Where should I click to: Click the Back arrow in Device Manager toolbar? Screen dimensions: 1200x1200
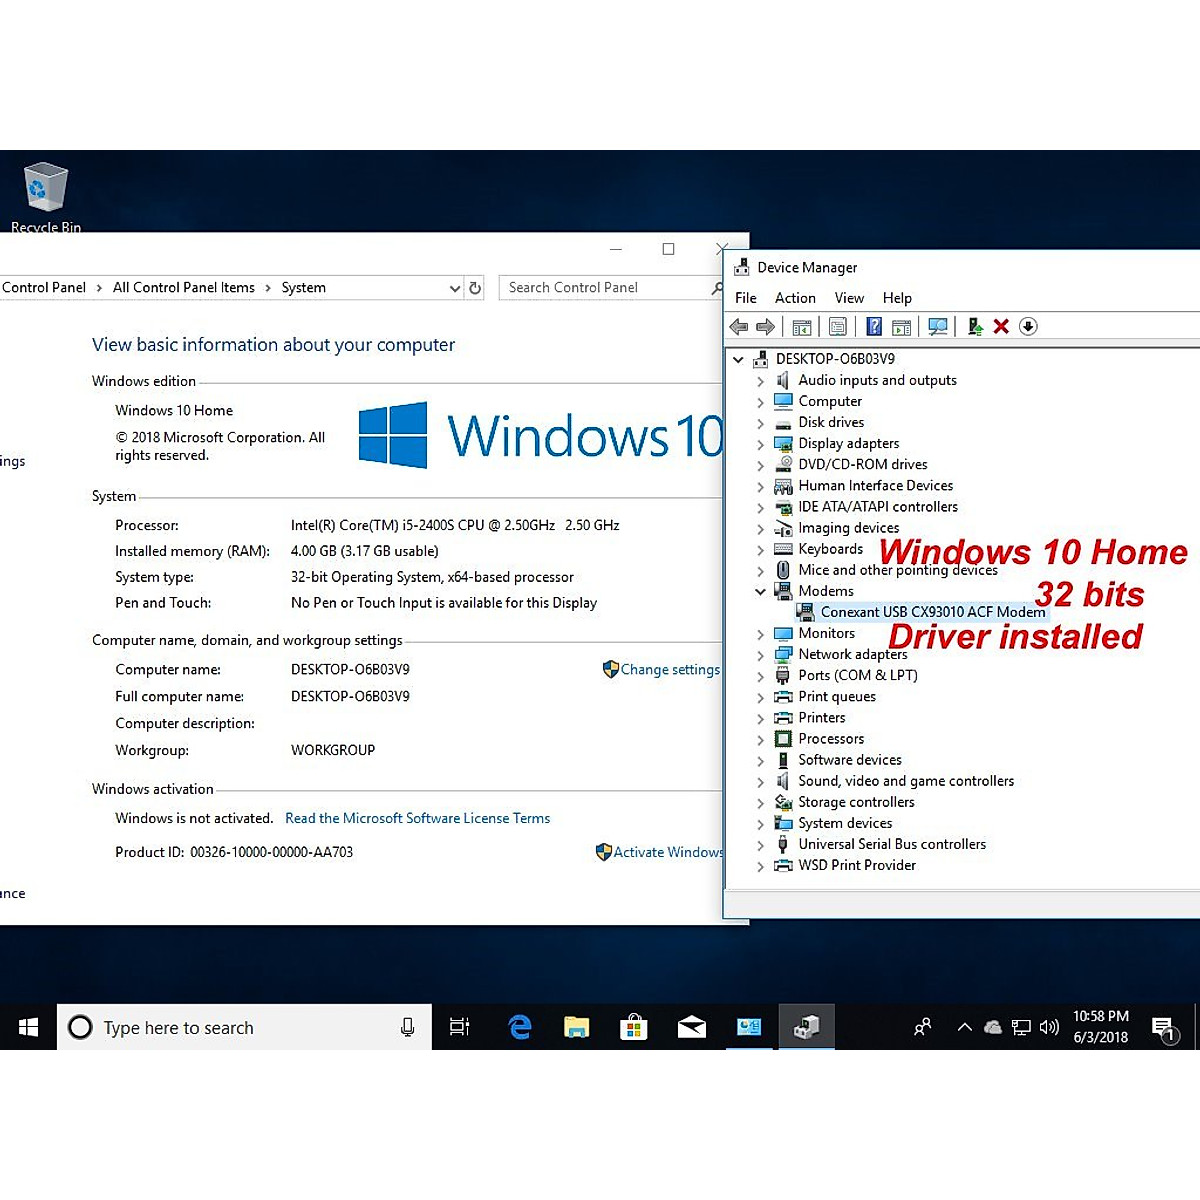pyautogui.click(x=739, y=327)
